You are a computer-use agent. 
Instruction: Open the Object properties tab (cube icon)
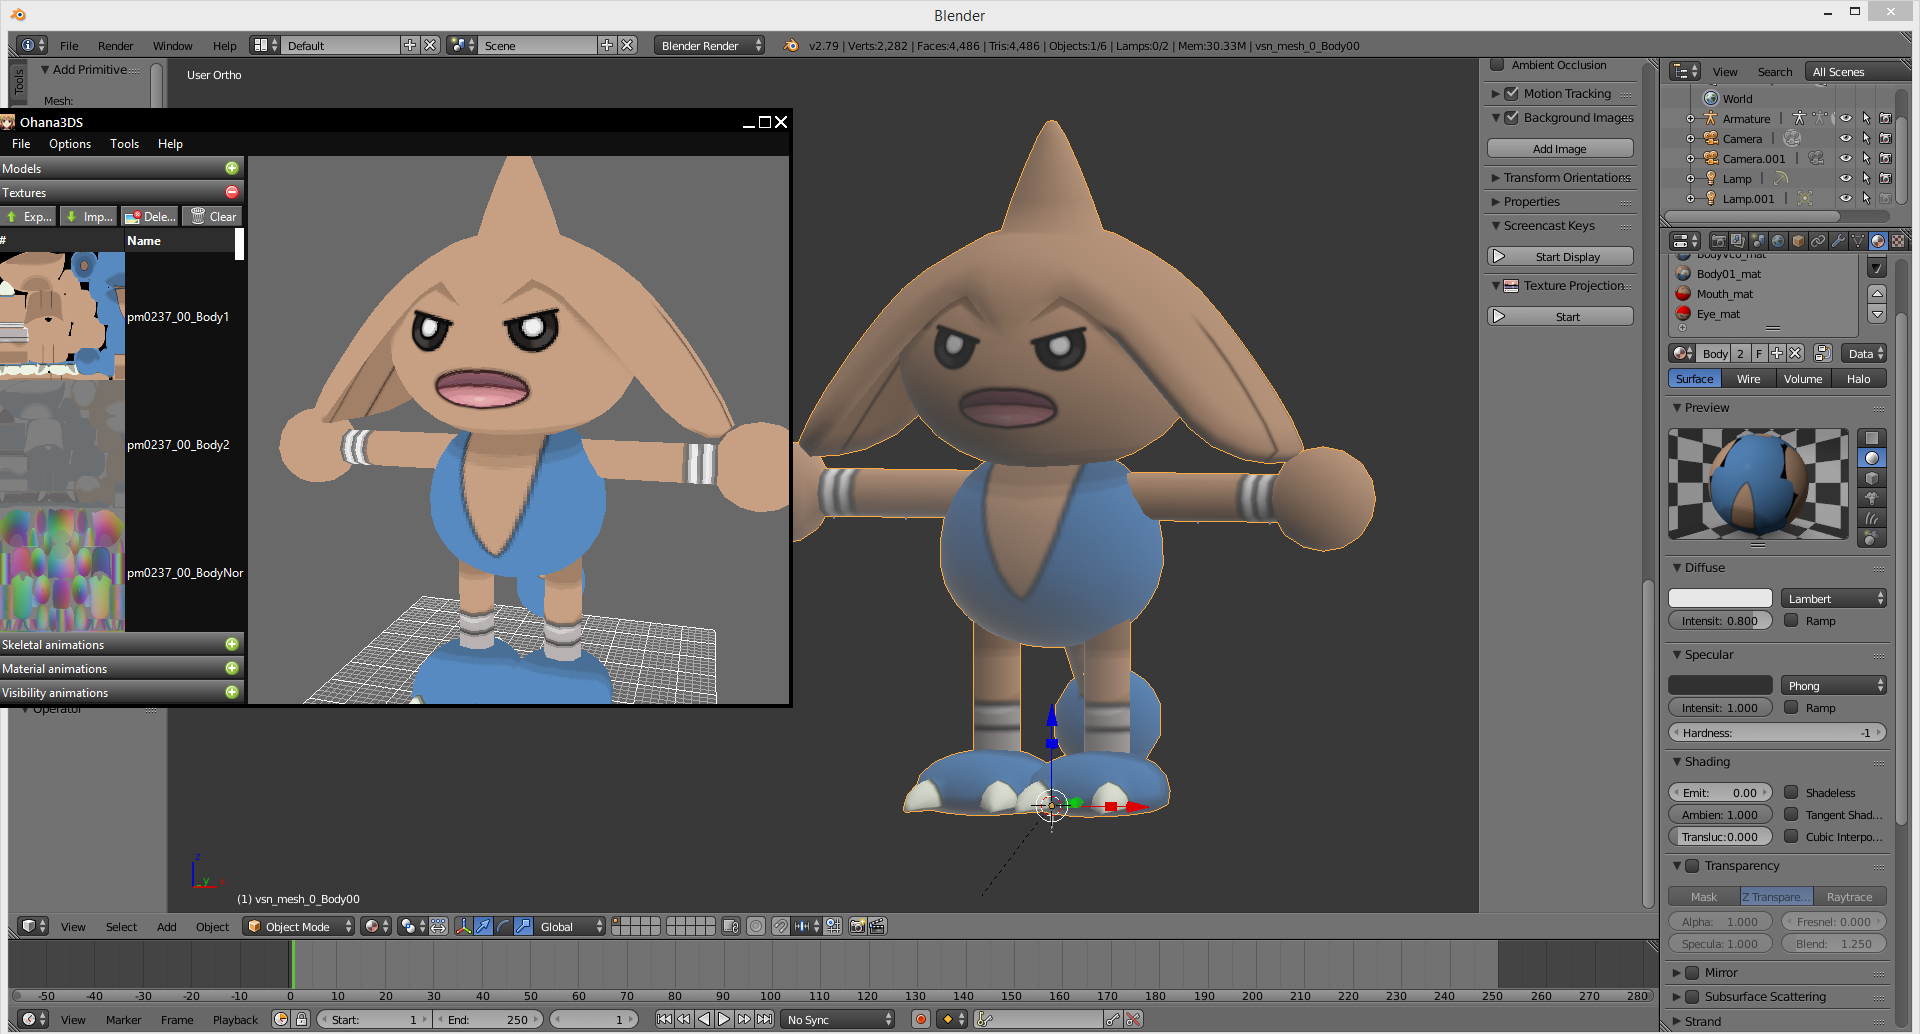point(1798,241)
